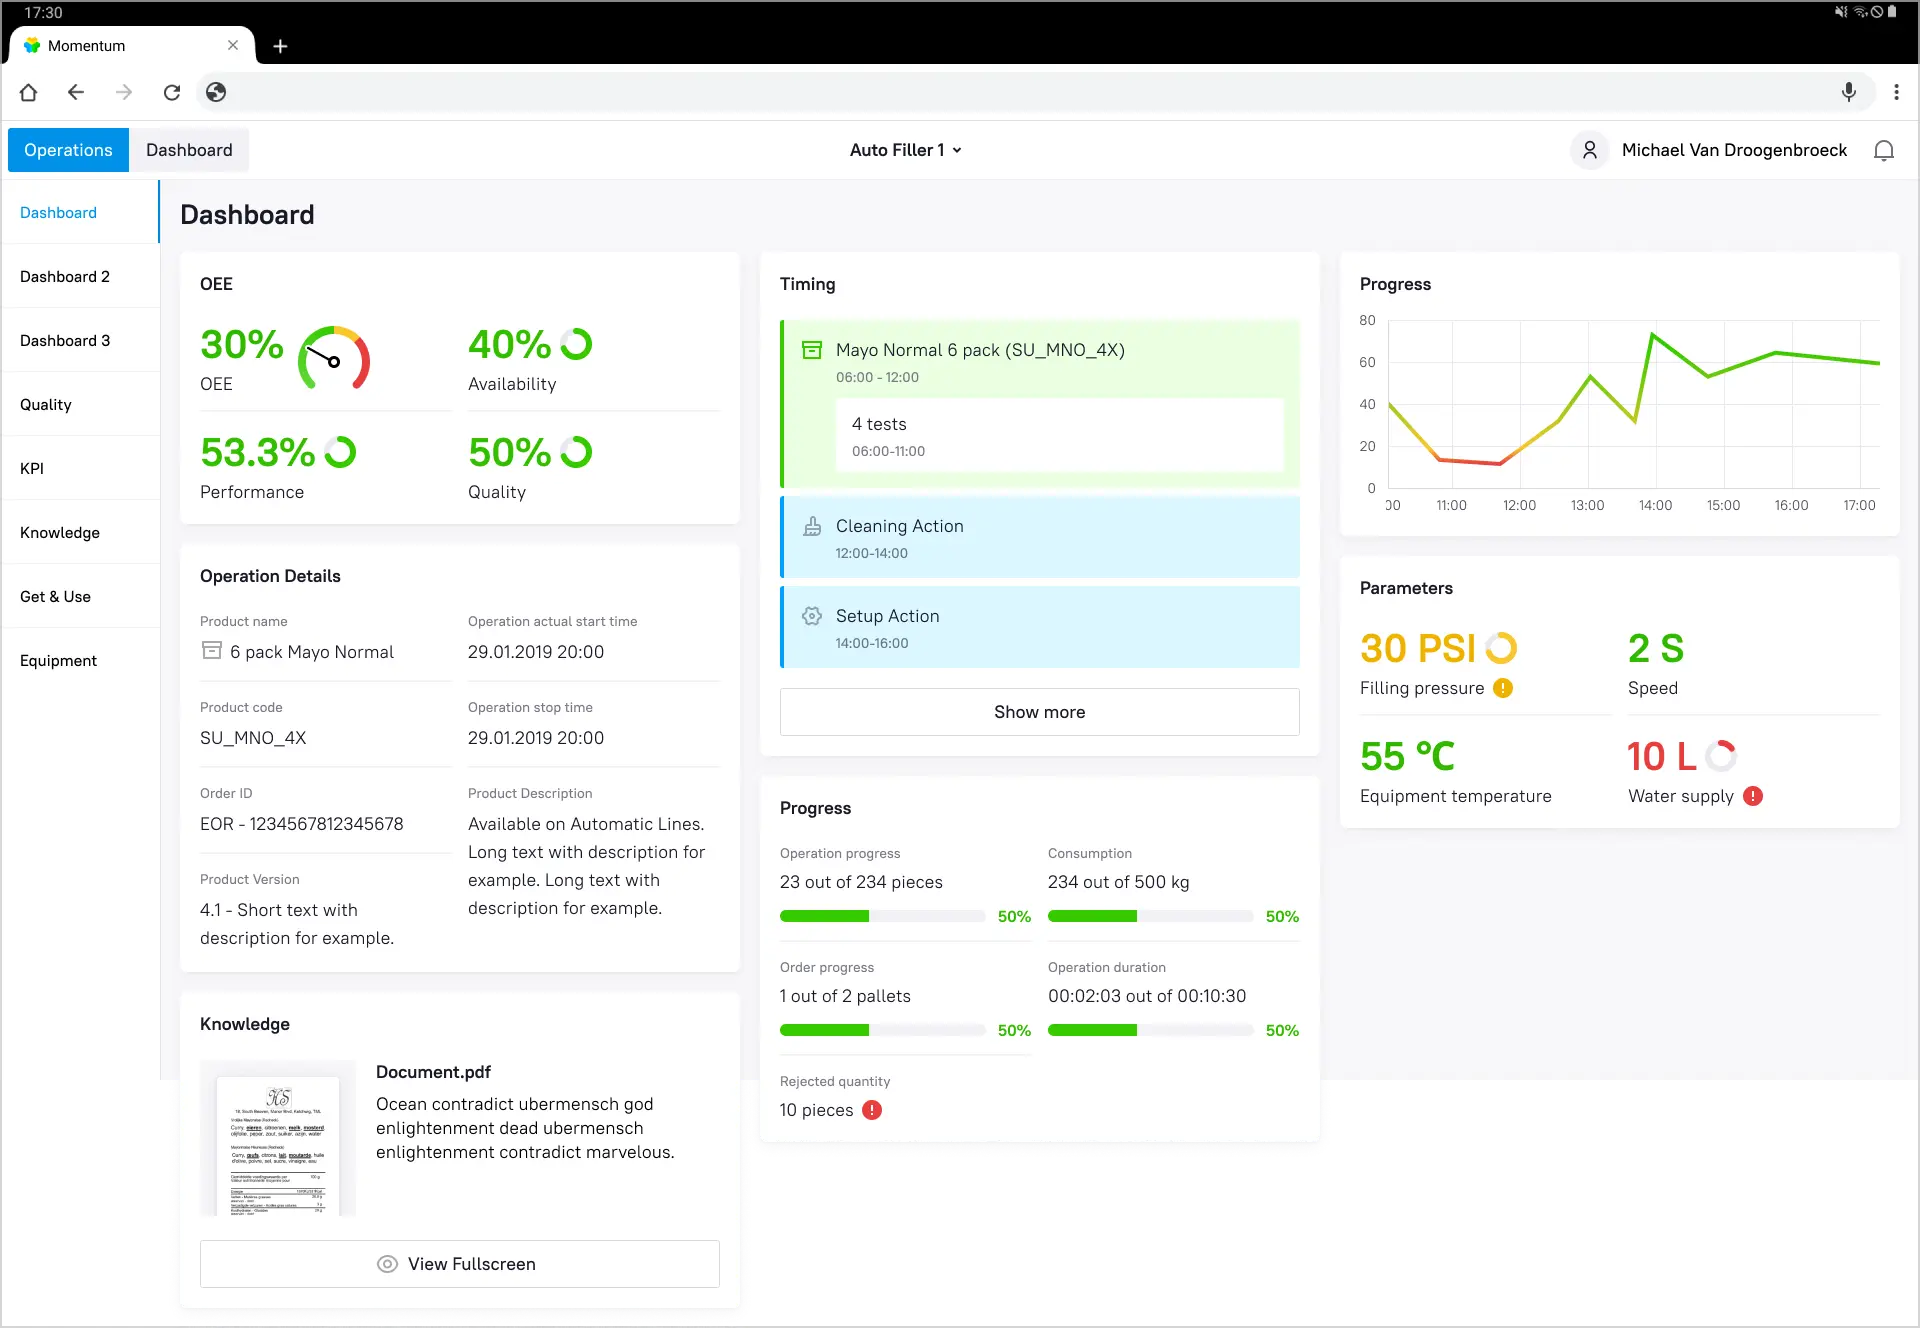
Task: Click the Filling pressure yellow warning icon
Action: click(x=1503, y=688)
